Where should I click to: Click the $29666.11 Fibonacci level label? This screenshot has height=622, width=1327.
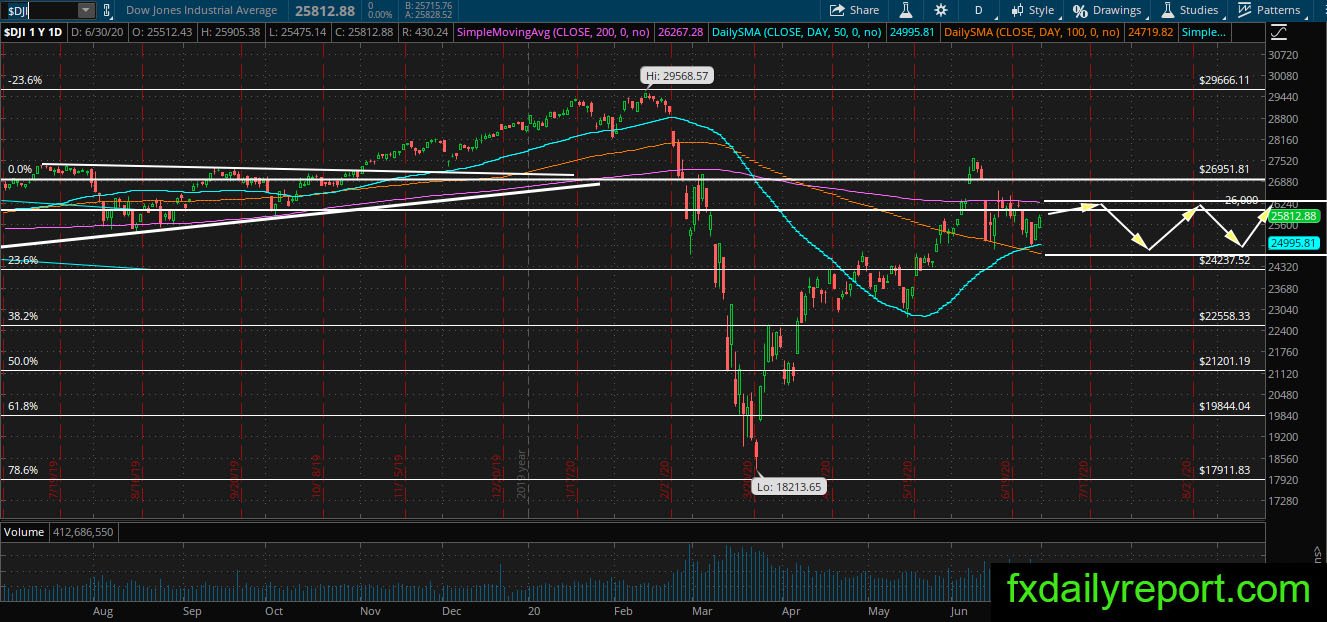(x=1225, y=80)
